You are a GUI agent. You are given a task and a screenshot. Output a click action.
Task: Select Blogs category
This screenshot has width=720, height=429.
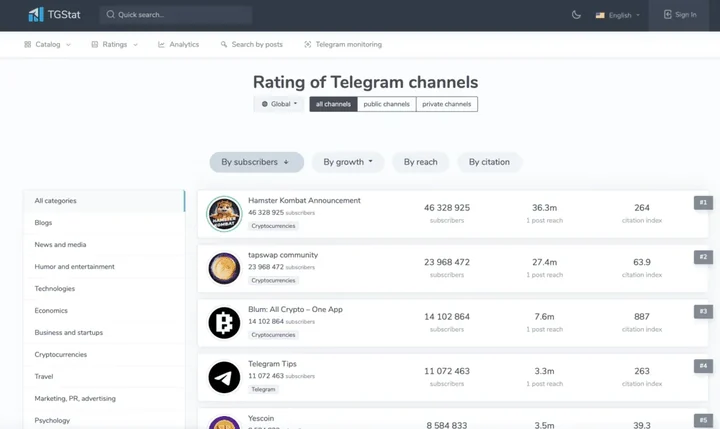click(x=104, y=223)
